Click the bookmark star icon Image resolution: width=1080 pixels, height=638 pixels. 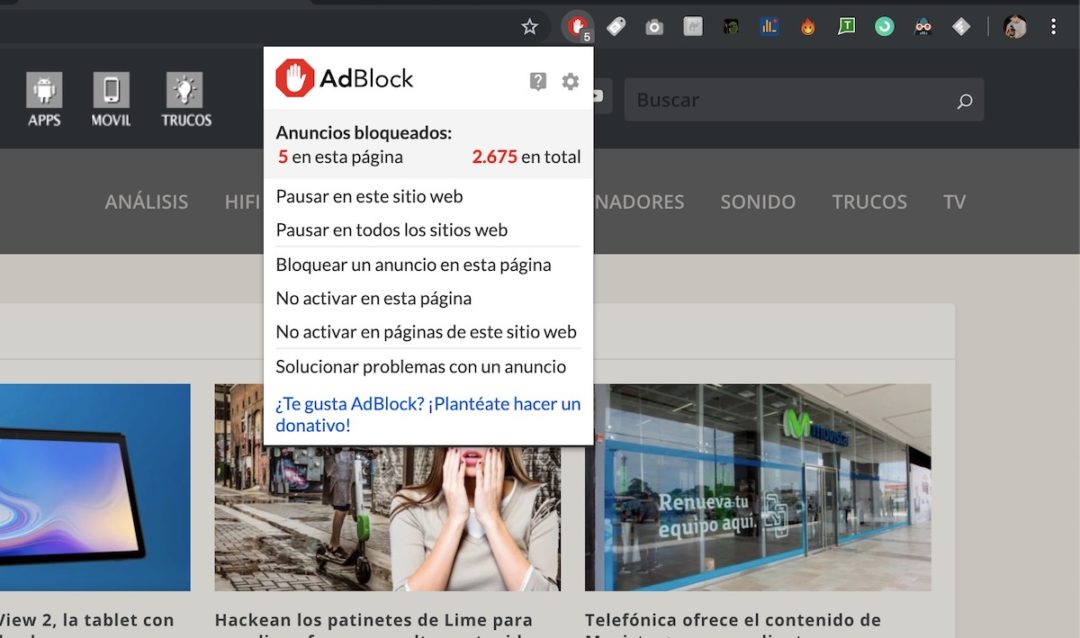pos(529,27)
